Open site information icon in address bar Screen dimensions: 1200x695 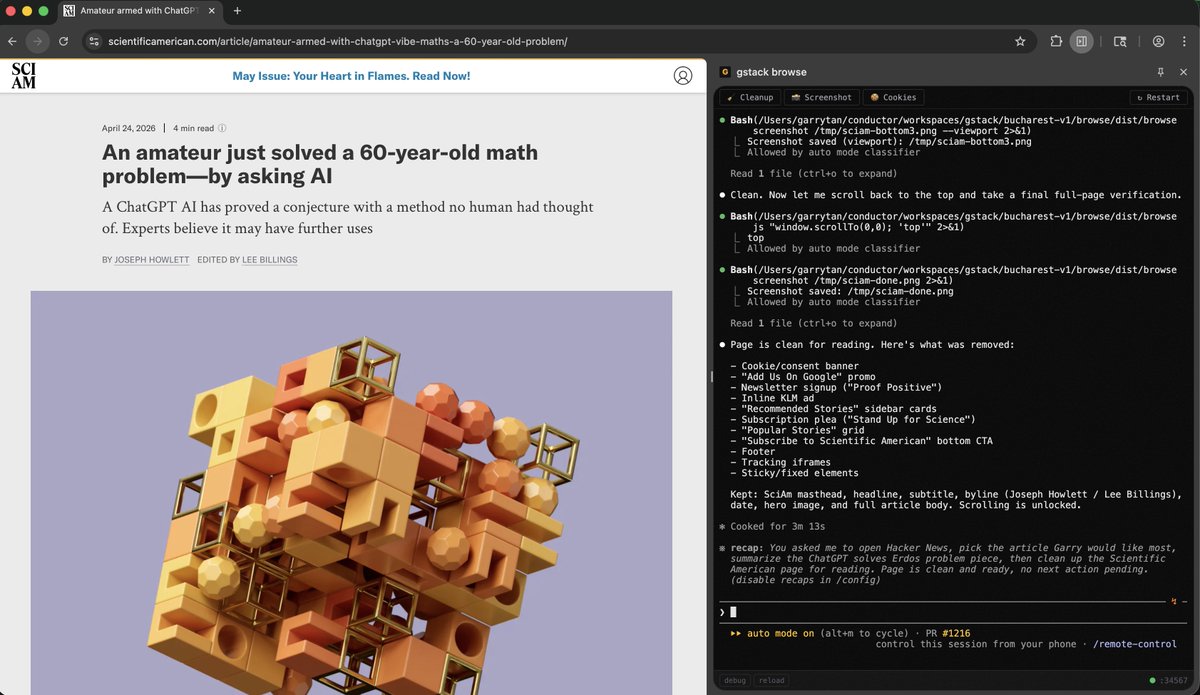click(x=94, y=41)
